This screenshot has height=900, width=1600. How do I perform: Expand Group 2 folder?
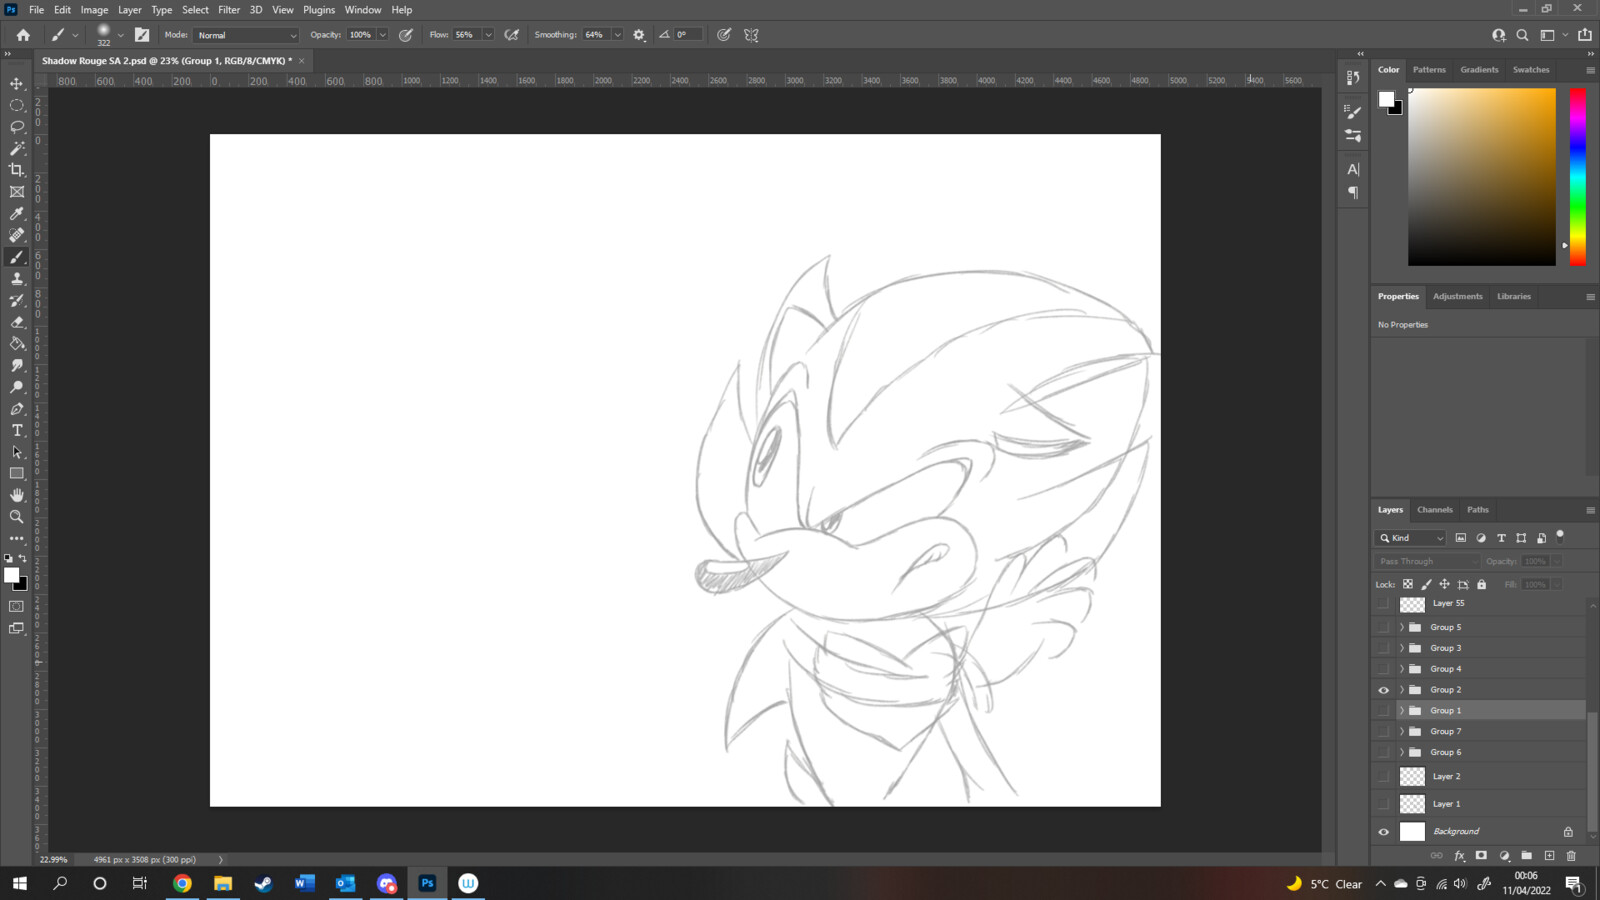[x=1401, y=690]
